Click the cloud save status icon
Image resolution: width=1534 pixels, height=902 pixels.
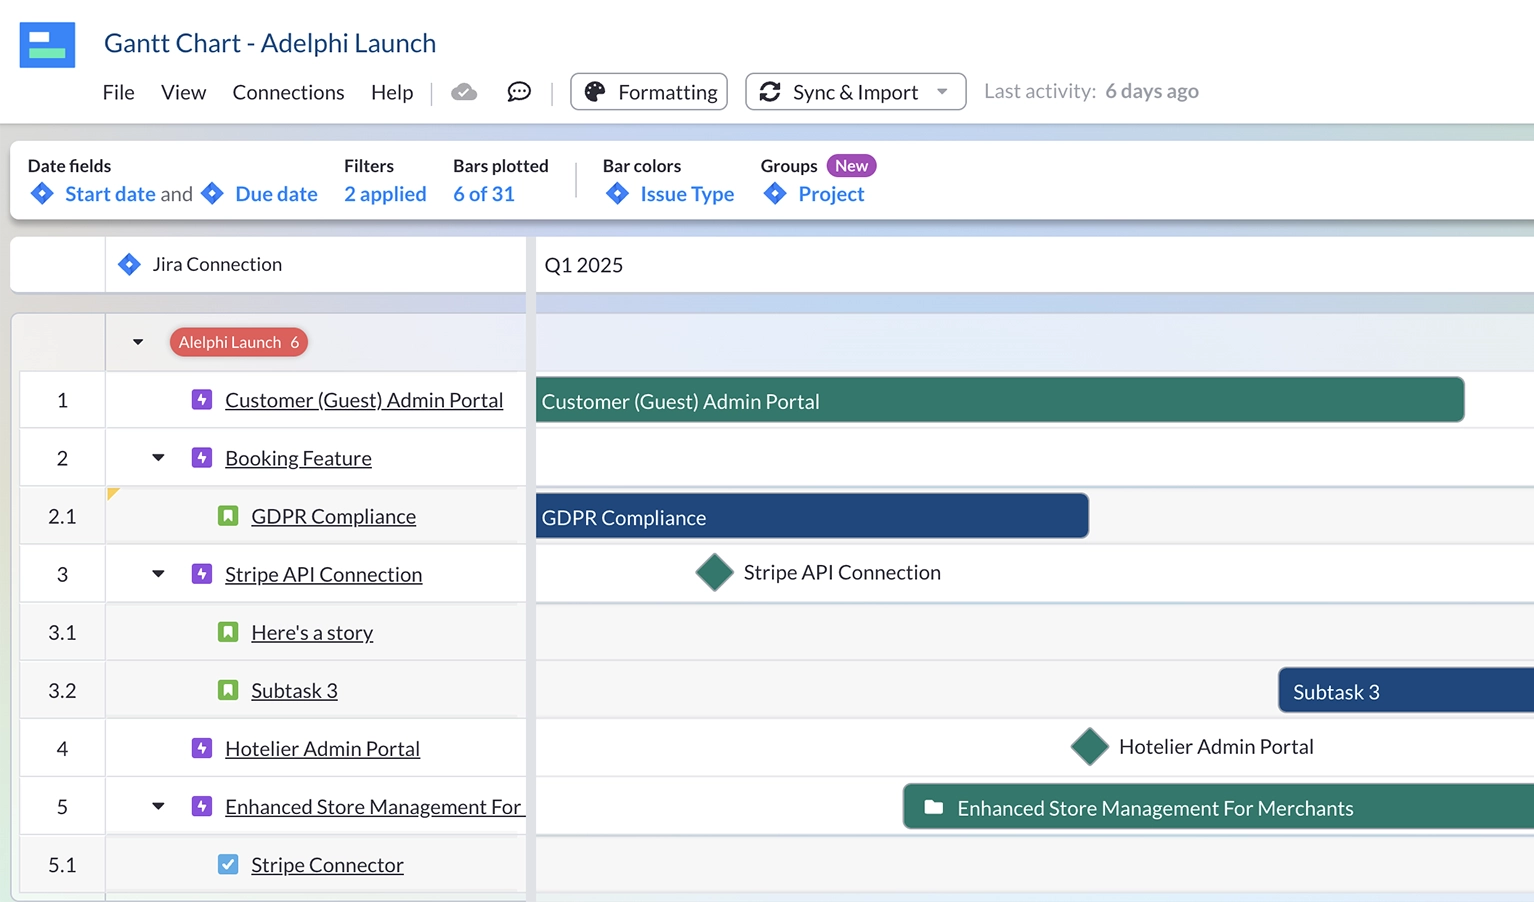pyautogui.click(x=464, y=92)
